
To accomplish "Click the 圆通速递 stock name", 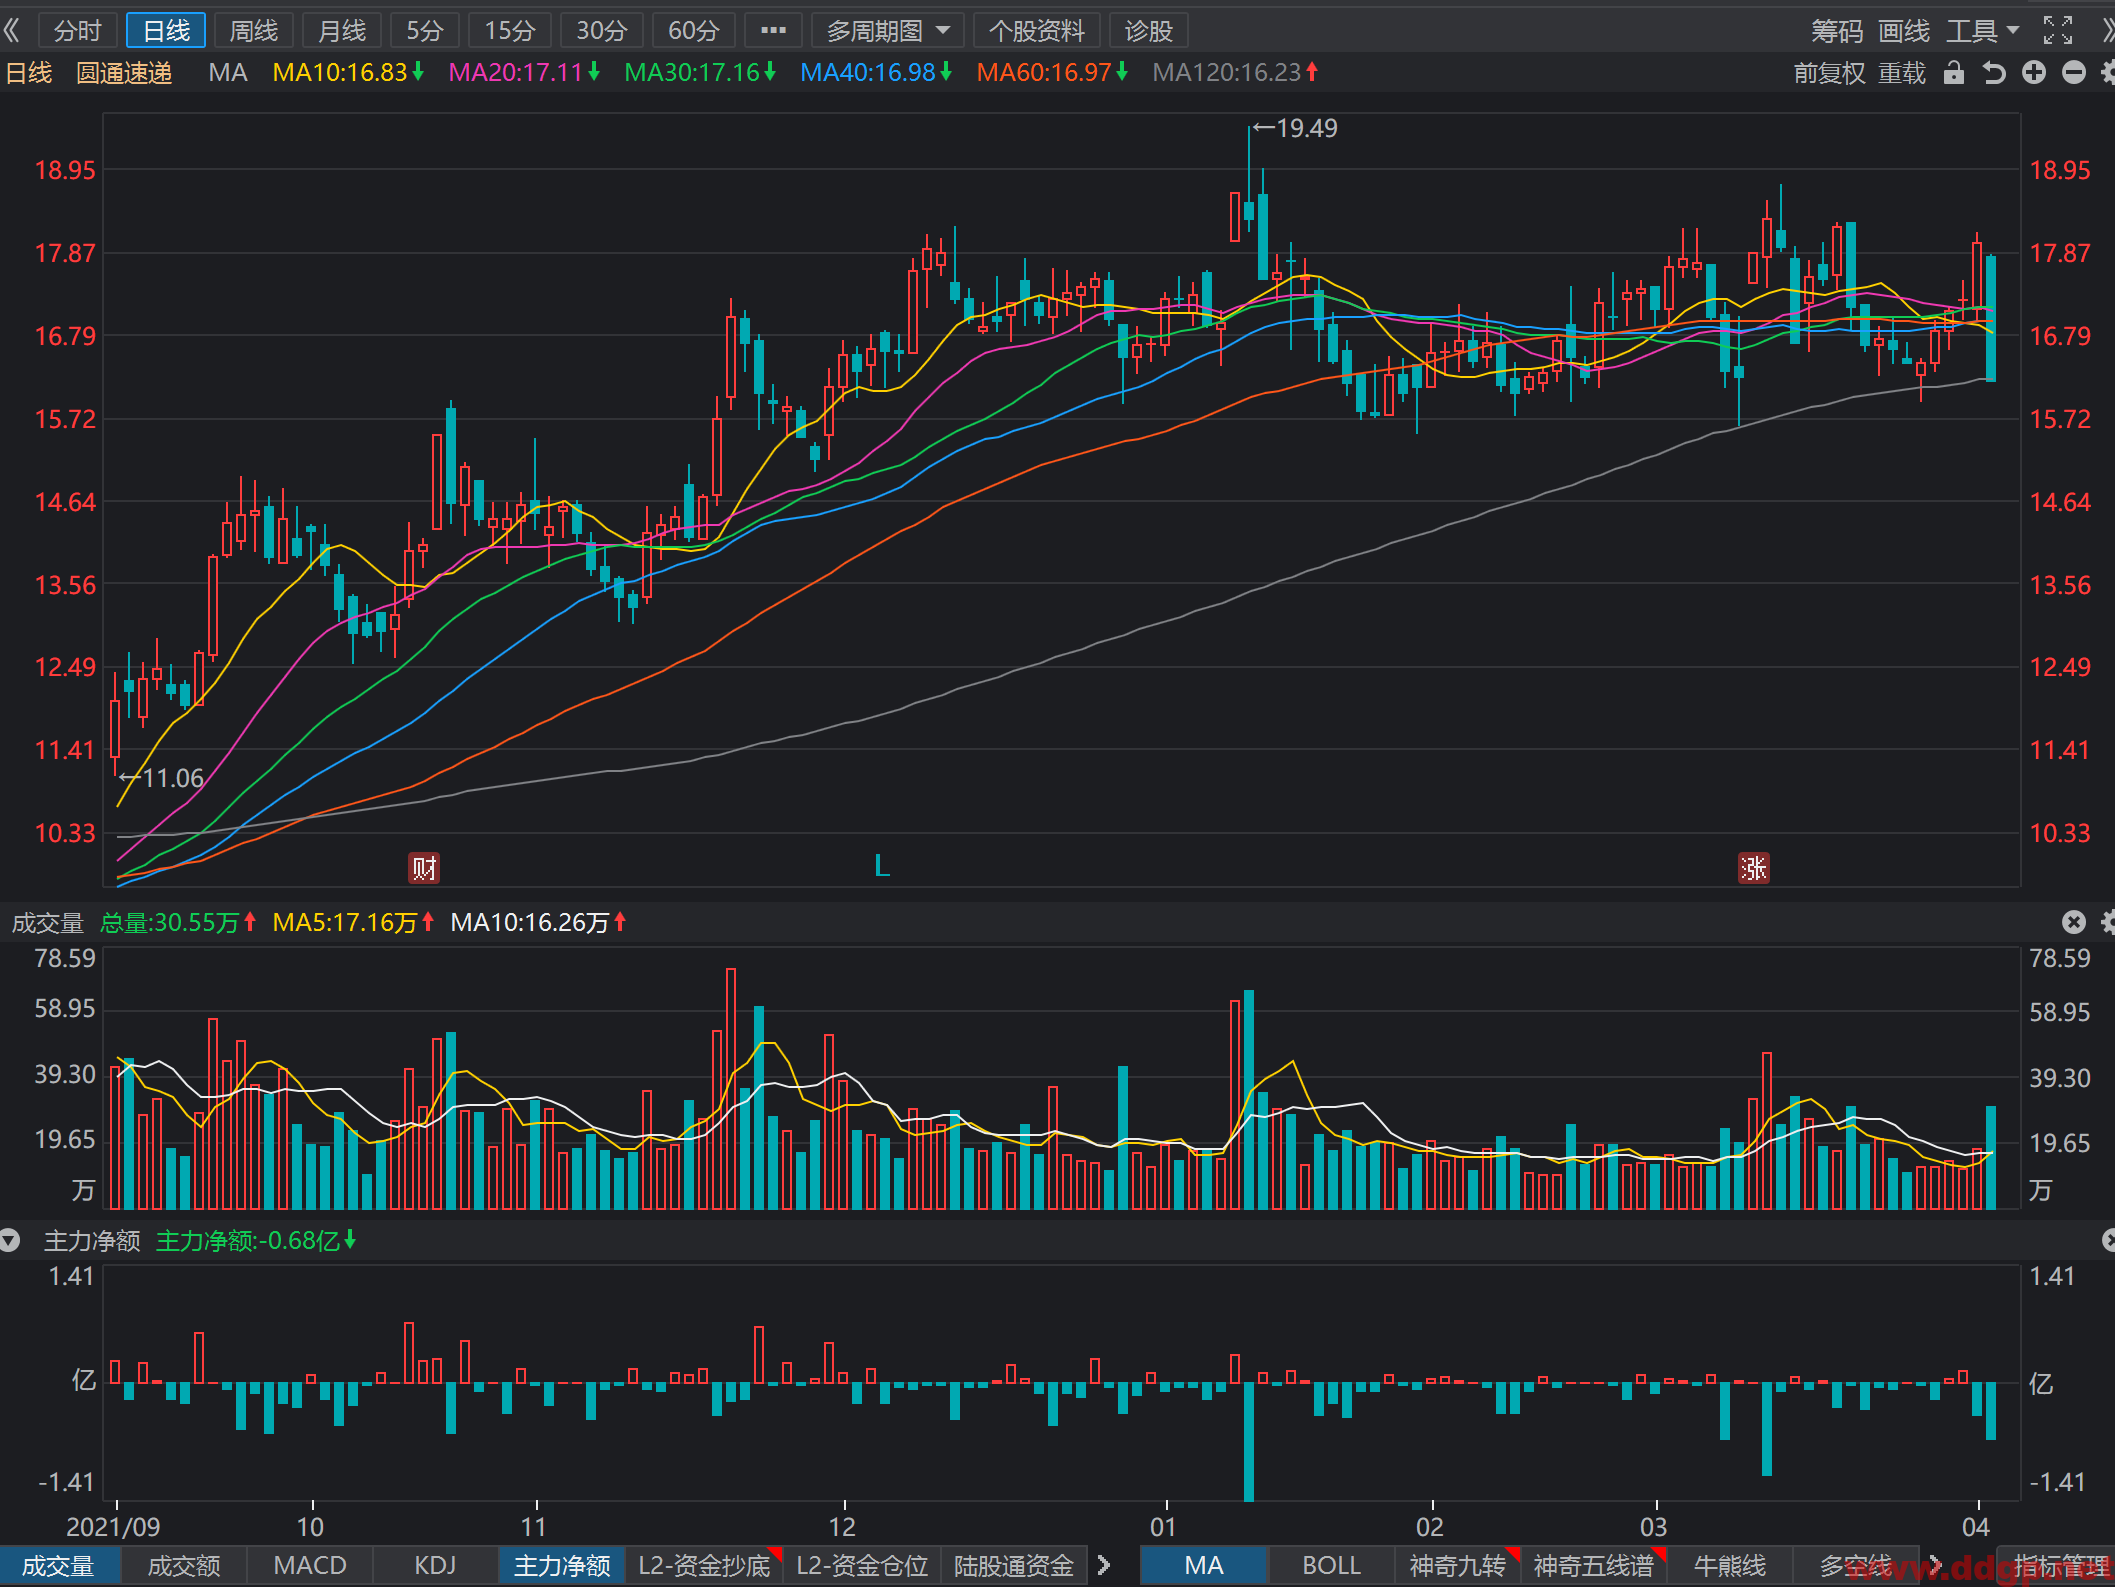I will click(x=124, y=73).
